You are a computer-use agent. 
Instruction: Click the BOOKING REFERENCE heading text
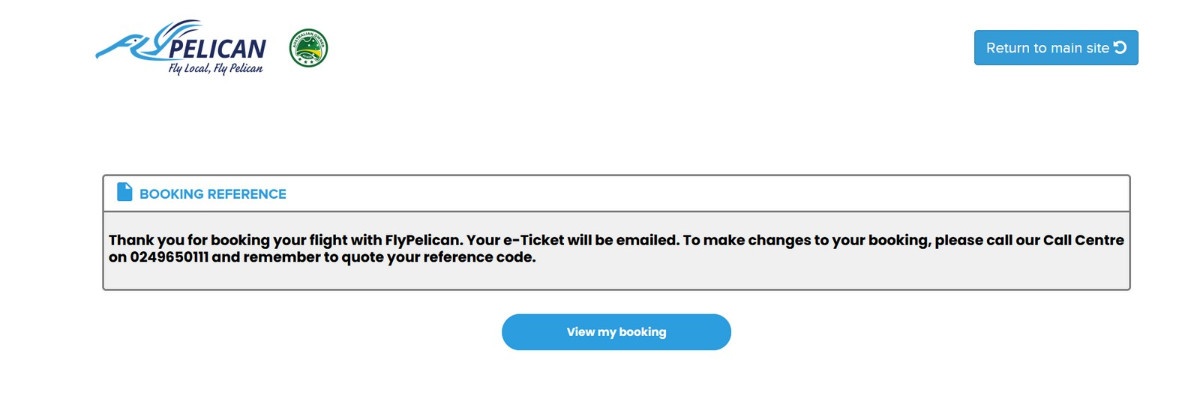click(x=212, y=194)
